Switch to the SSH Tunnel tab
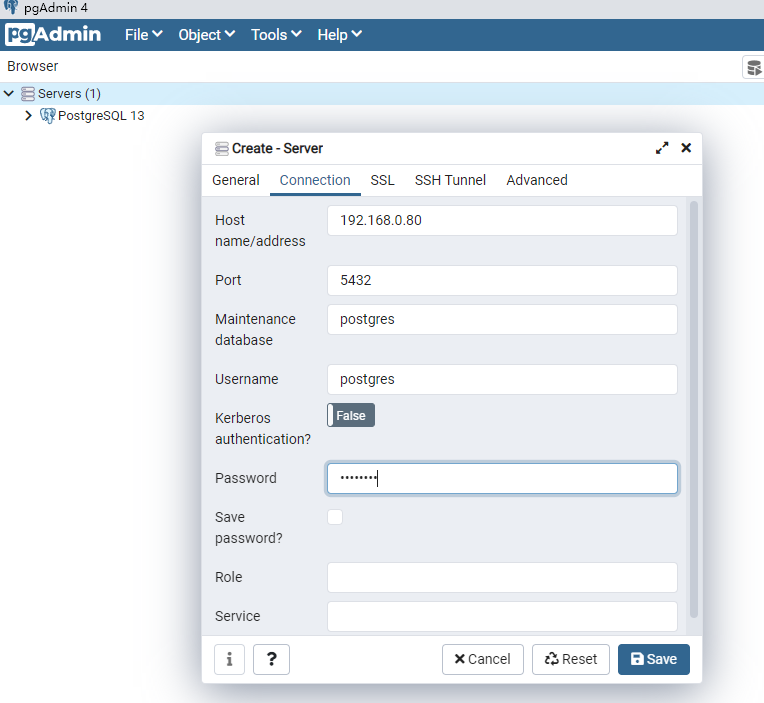Image resolution: width=764 pixels, height=703 pixels. pos(450,180)
